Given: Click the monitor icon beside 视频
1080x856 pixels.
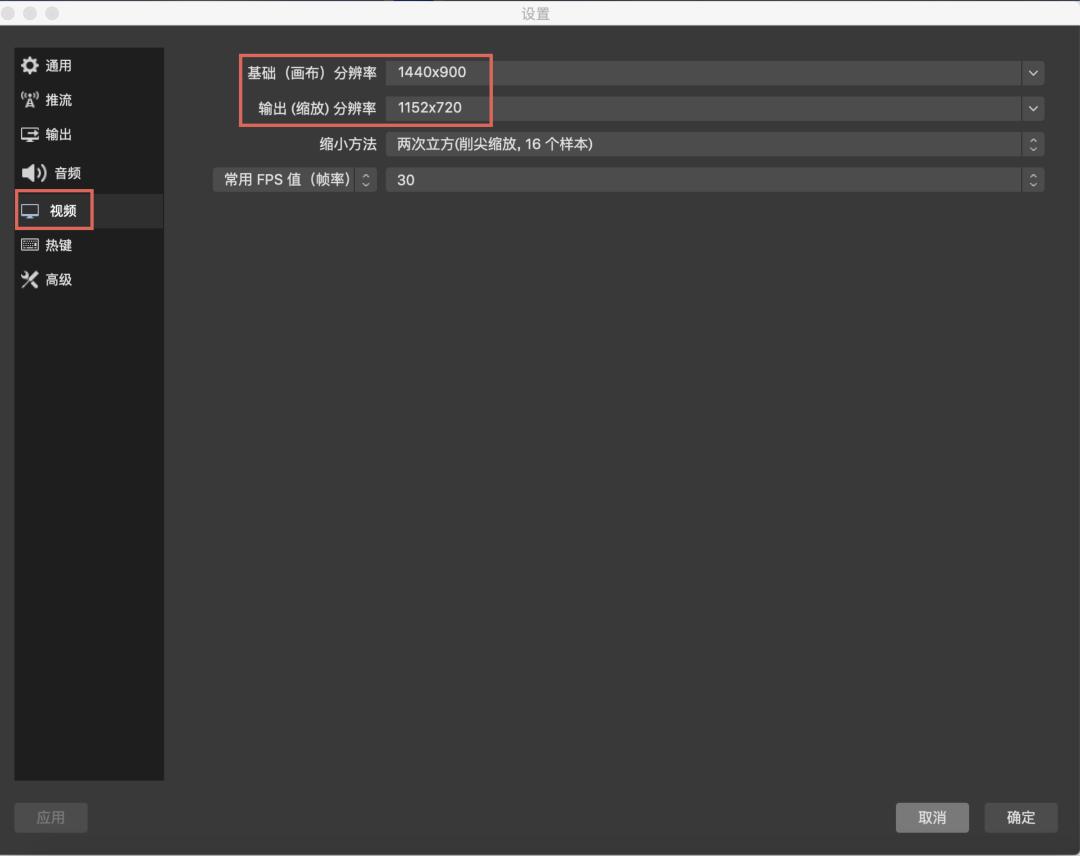Looking at the screenshot, I should click(x=29, y=210).
